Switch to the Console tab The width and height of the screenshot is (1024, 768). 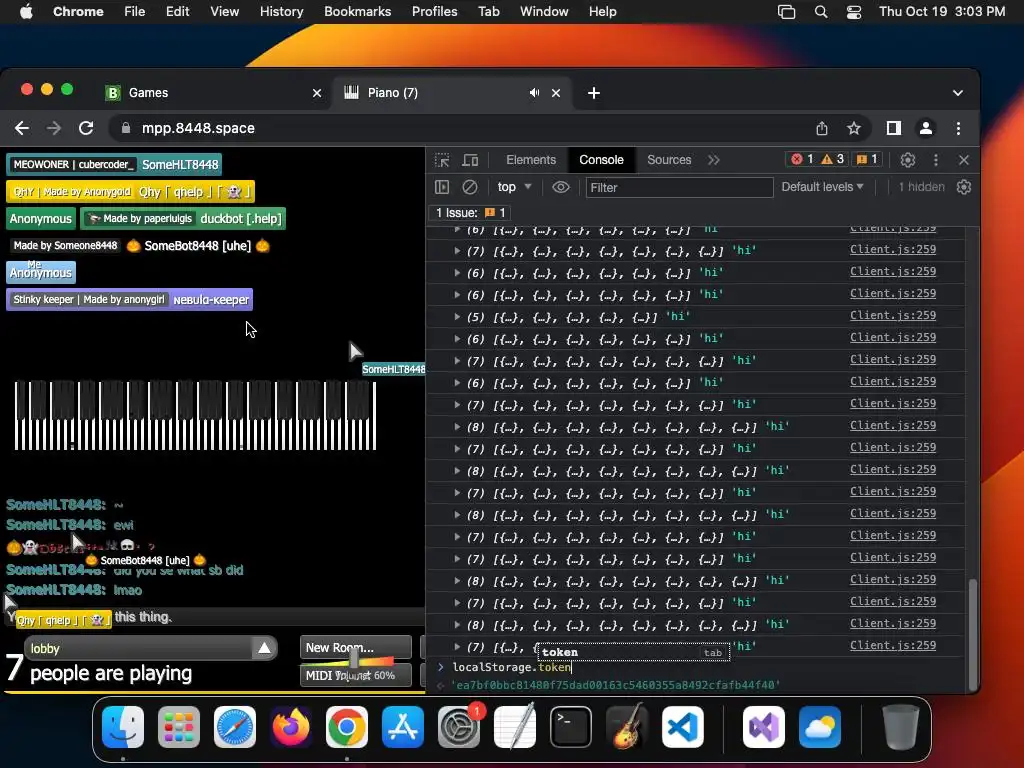pyautogui.click(x=601, y=160)
